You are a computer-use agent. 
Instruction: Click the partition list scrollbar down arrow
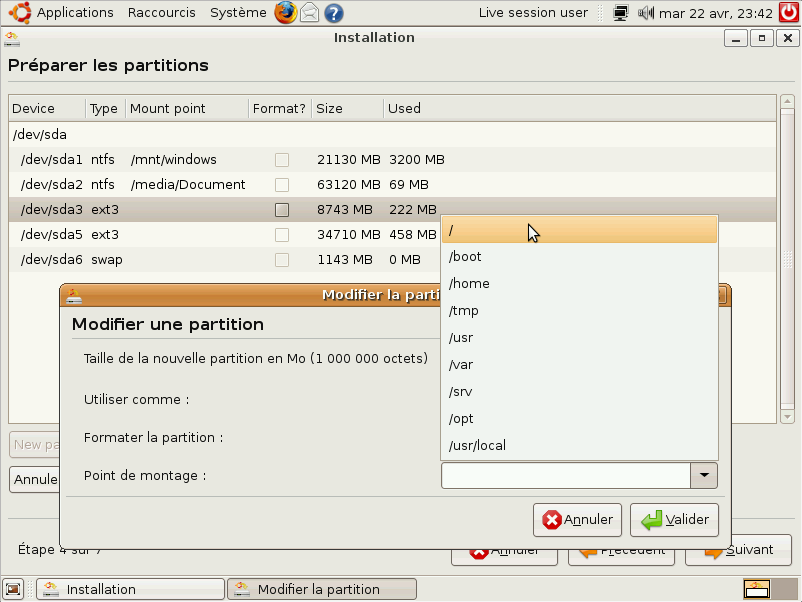click(788, 417)
